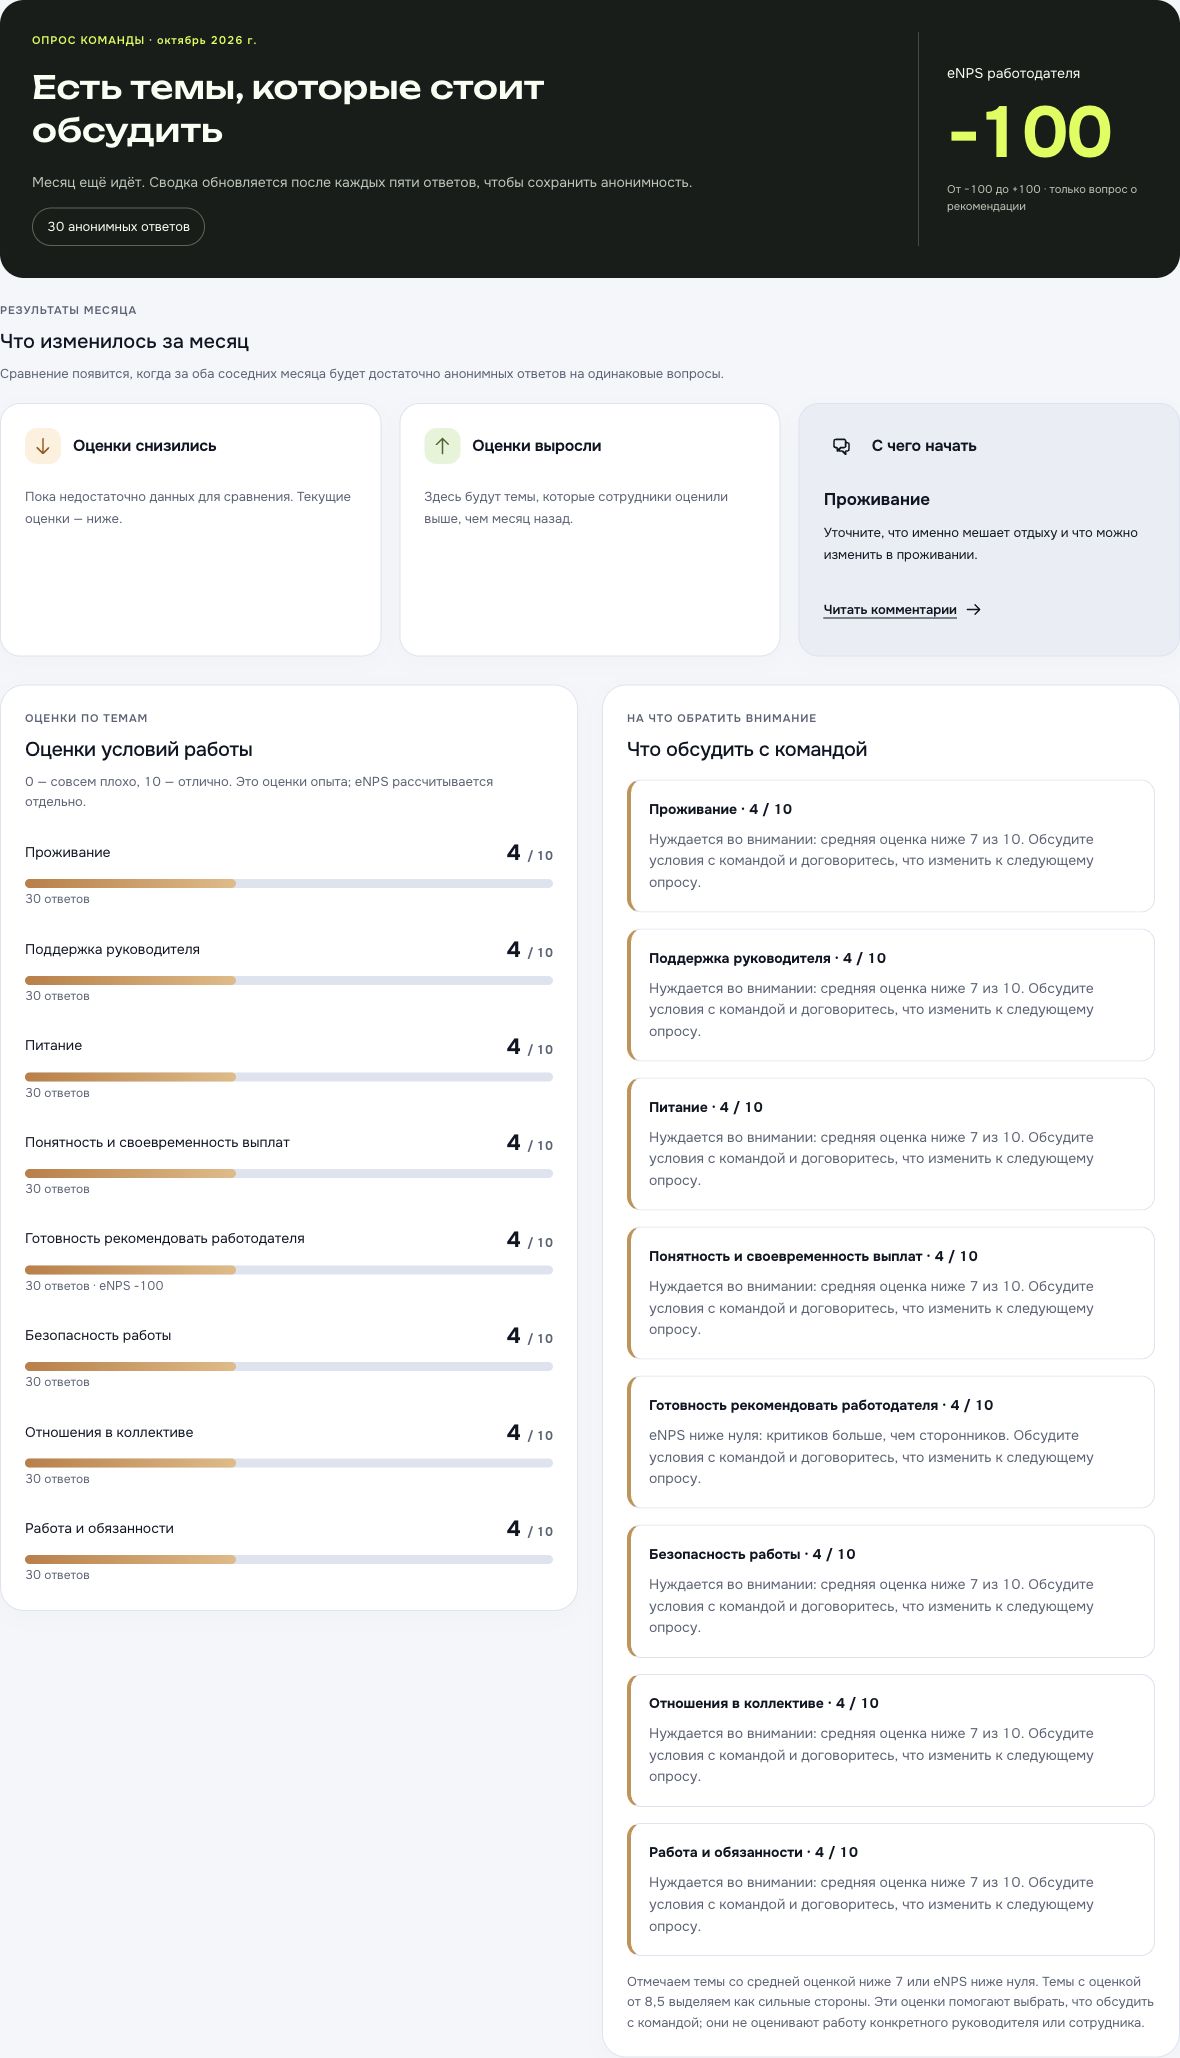This screenshot has height=2058, width=1180.
Task: Open the Отношения в коллективе · 4 / 10 card
Action: (x=891, y=1740)
